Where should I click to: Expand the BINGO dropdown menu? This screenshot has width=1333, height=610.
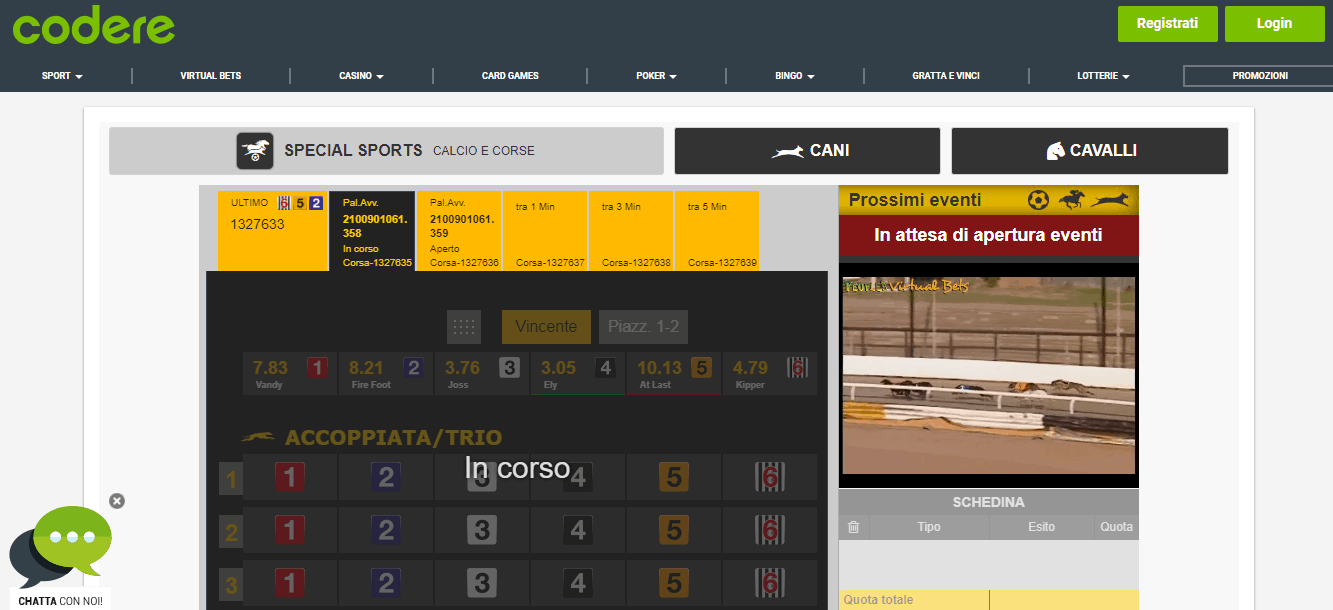pos(795,76)
